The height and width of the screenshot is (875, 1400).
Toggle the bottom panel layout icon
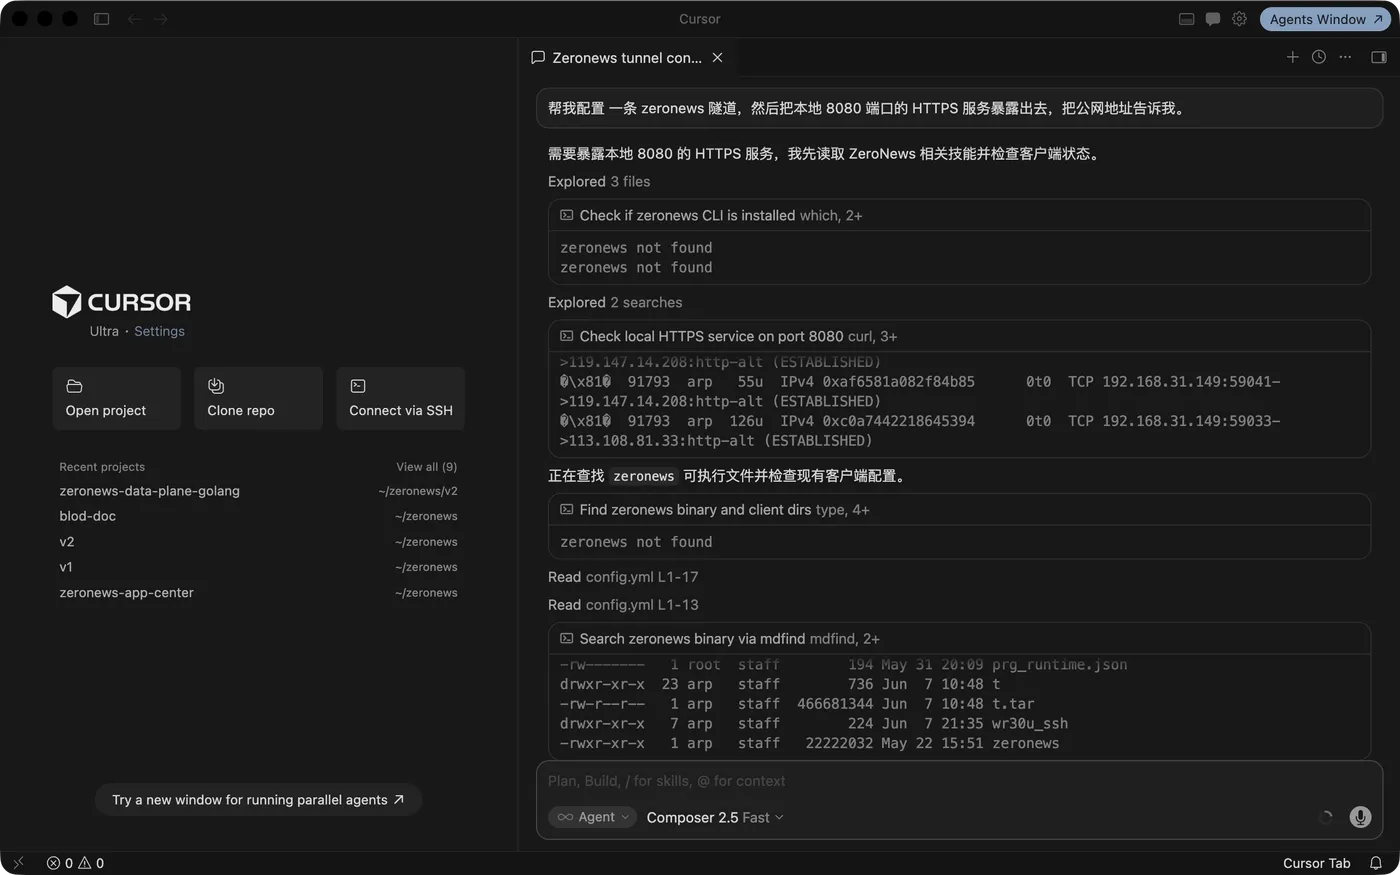tap(1187, 19)
